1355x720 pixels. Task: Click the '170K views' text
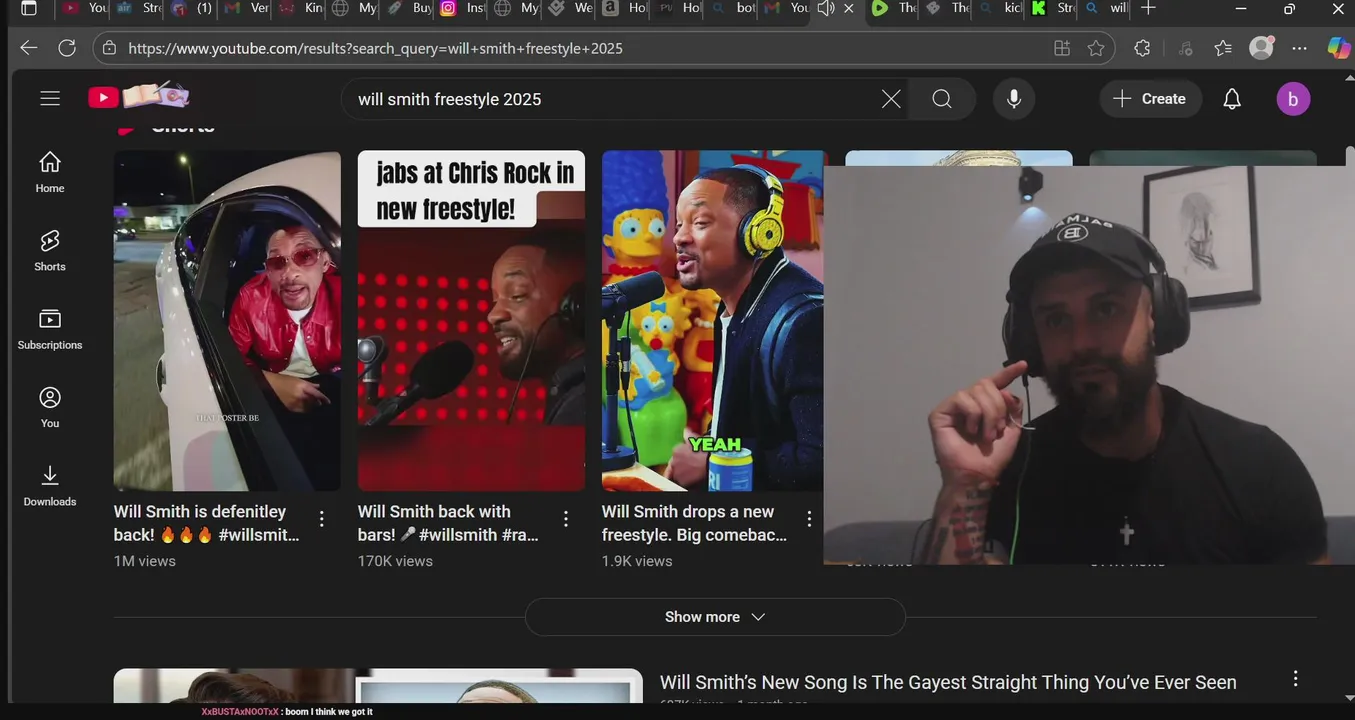(x=395, y=561)
